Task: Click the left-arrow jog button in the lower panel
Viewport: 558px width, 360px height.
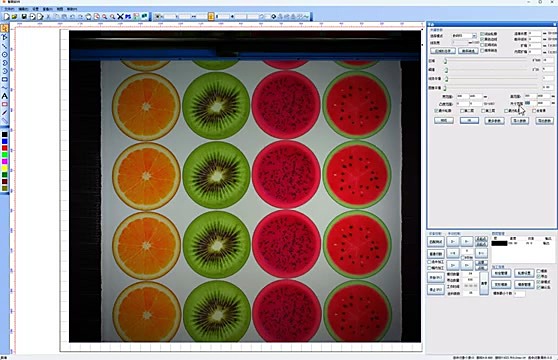Action: pos(453,253)
